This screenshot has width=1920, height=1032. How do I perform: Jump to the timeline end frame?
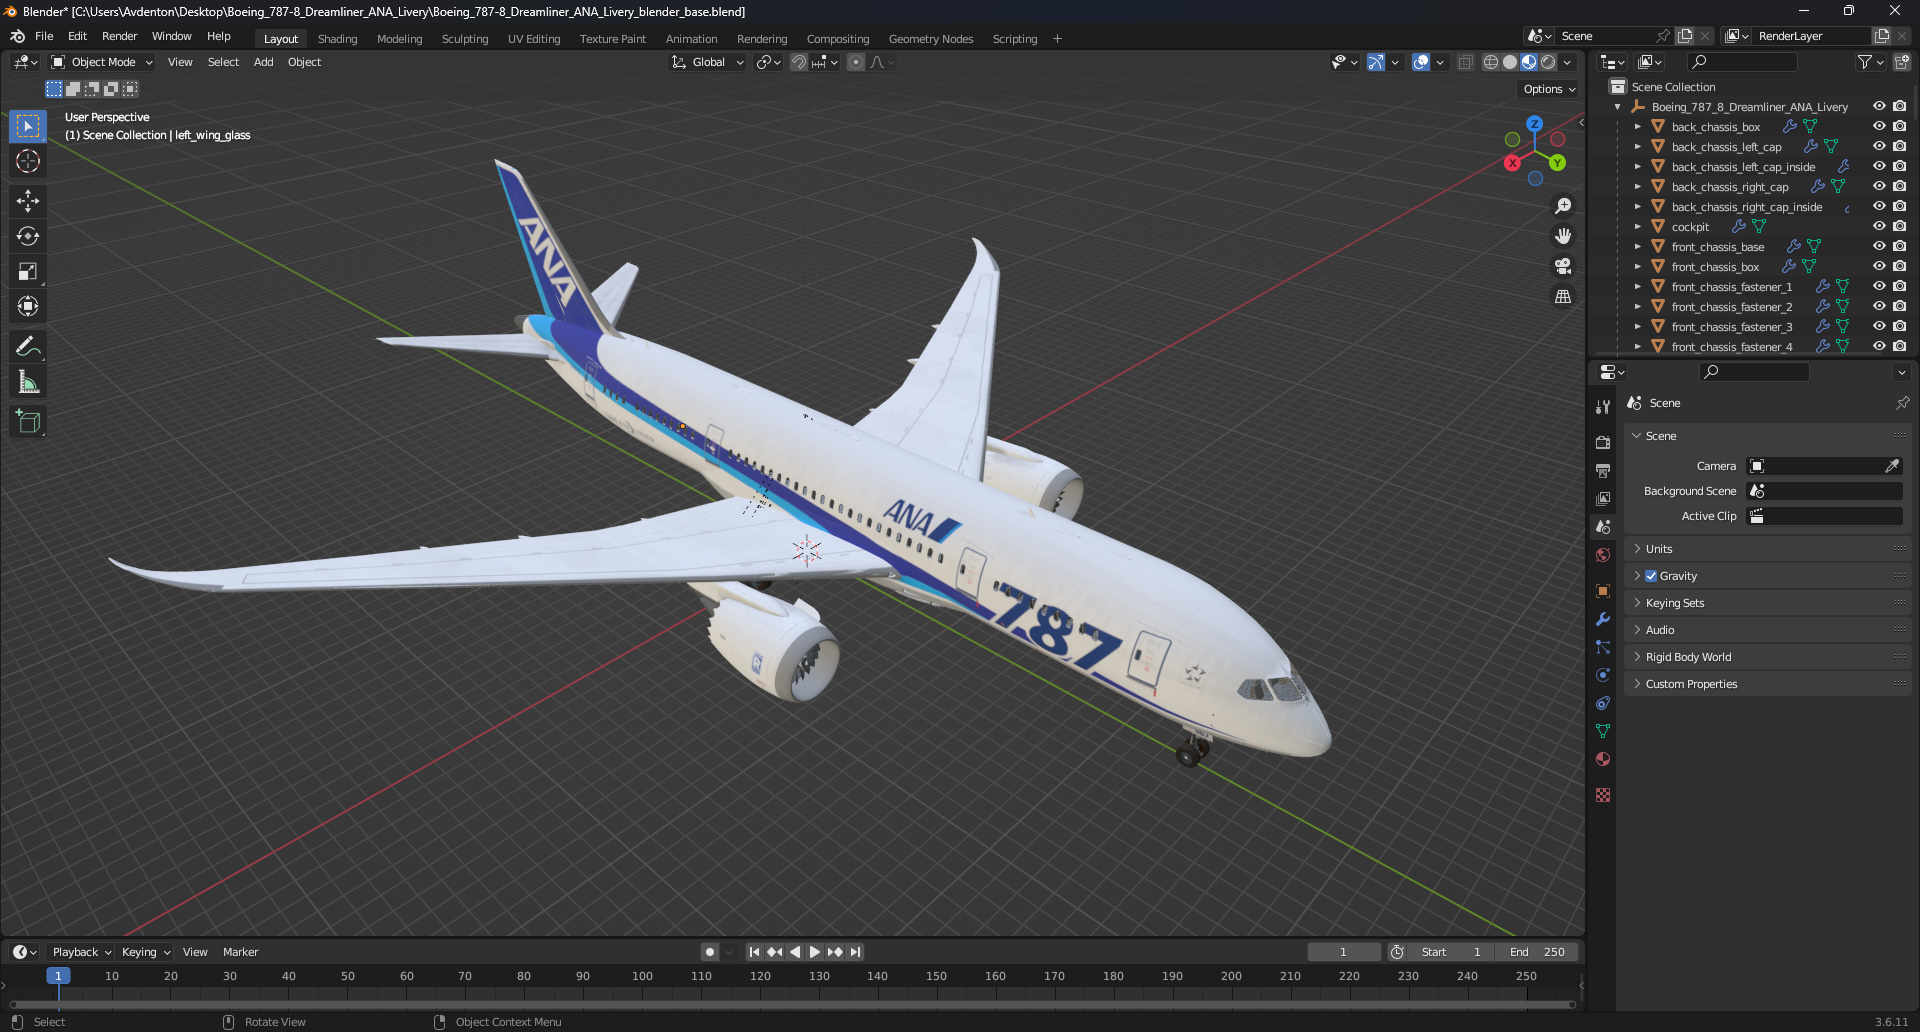pos(855,952)
